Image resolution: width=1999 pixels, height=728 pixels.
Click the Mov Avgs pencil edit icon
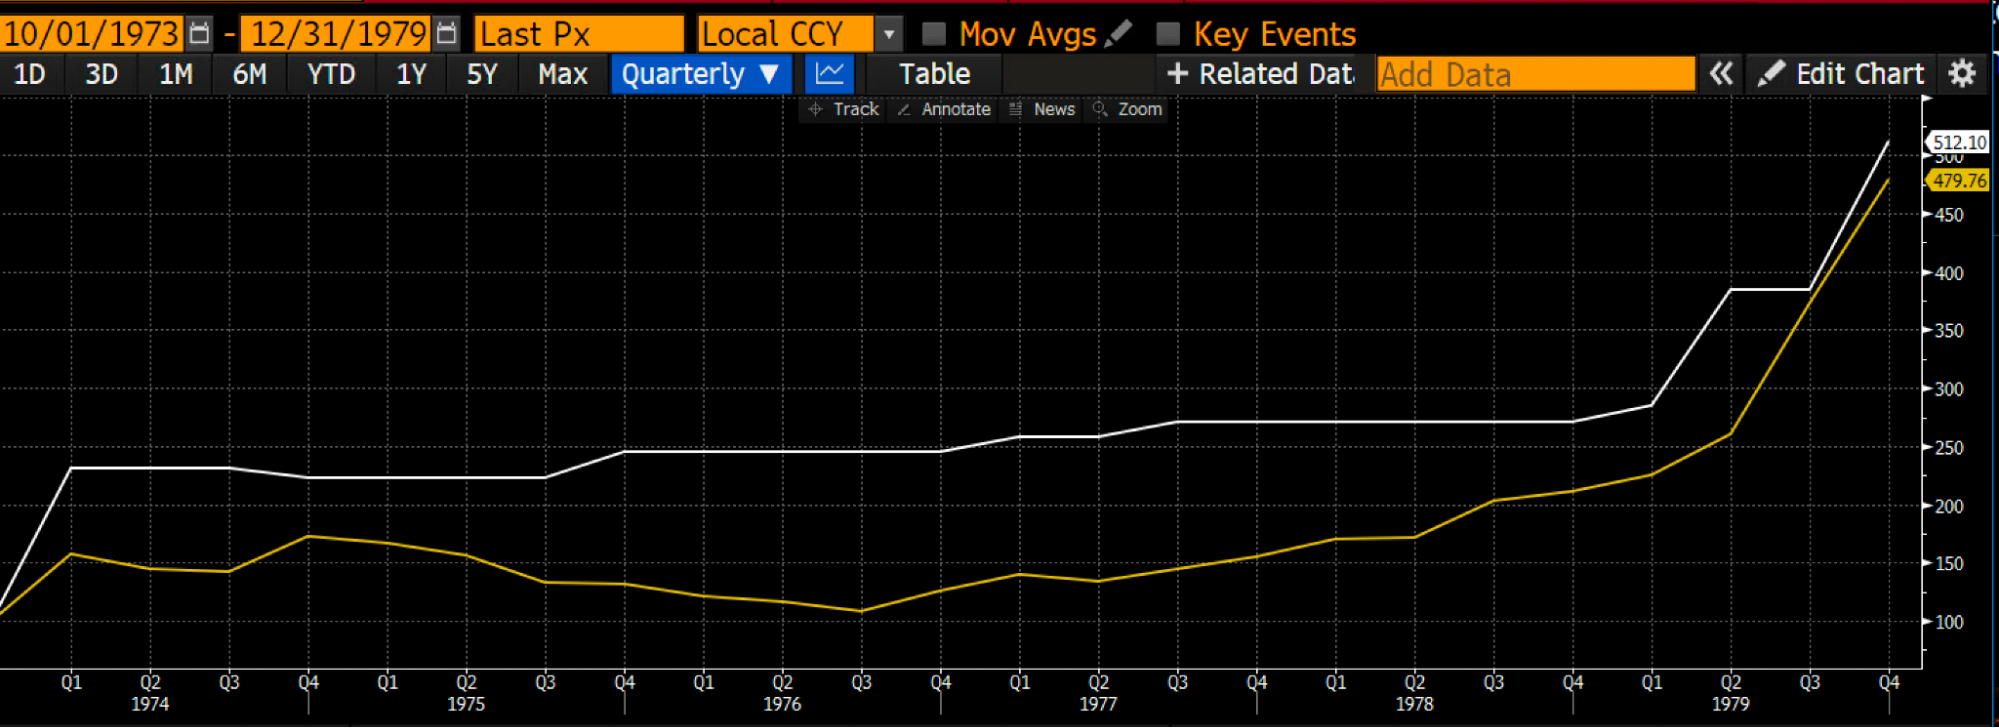[1119, 34]
